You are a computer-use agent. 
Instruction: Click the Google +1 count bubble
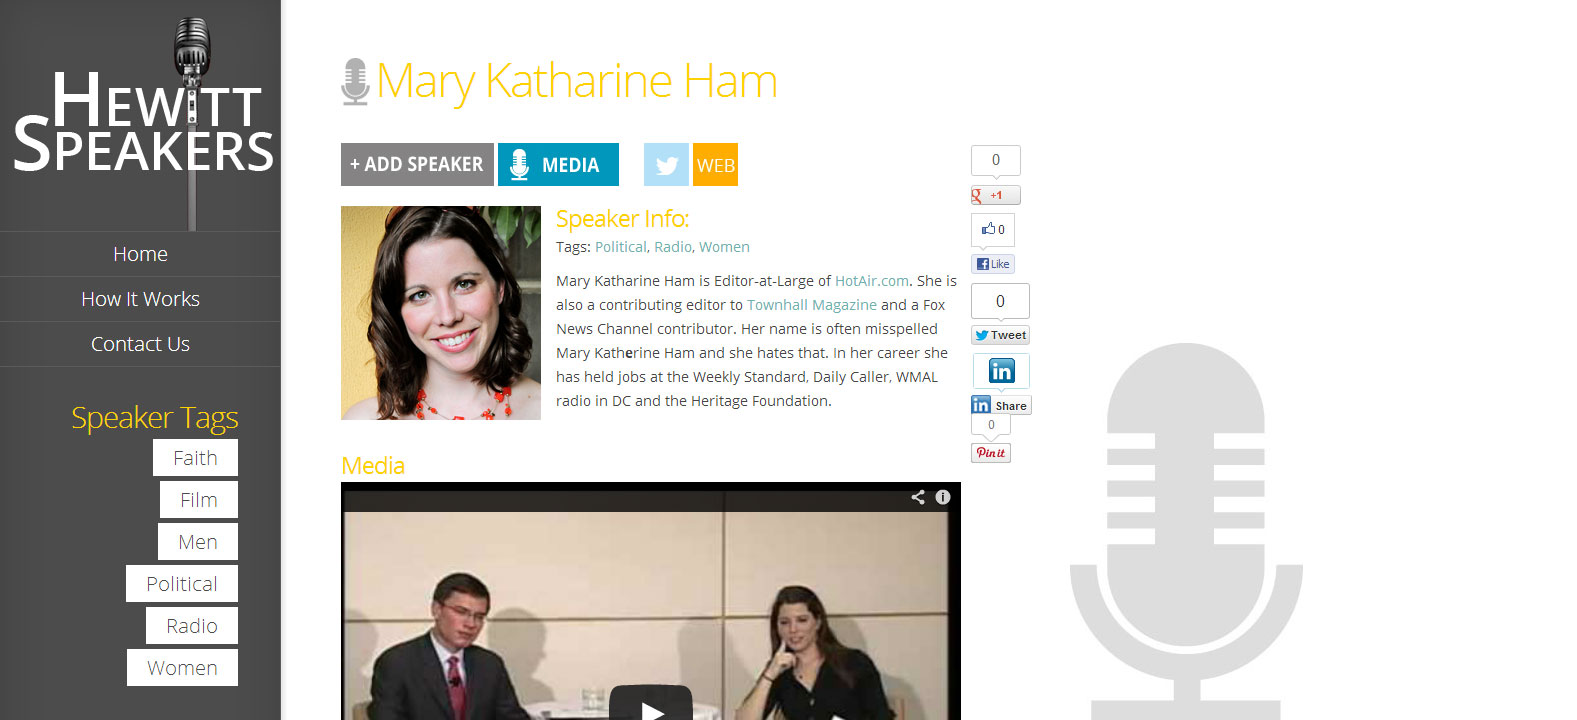coord(996,160)
